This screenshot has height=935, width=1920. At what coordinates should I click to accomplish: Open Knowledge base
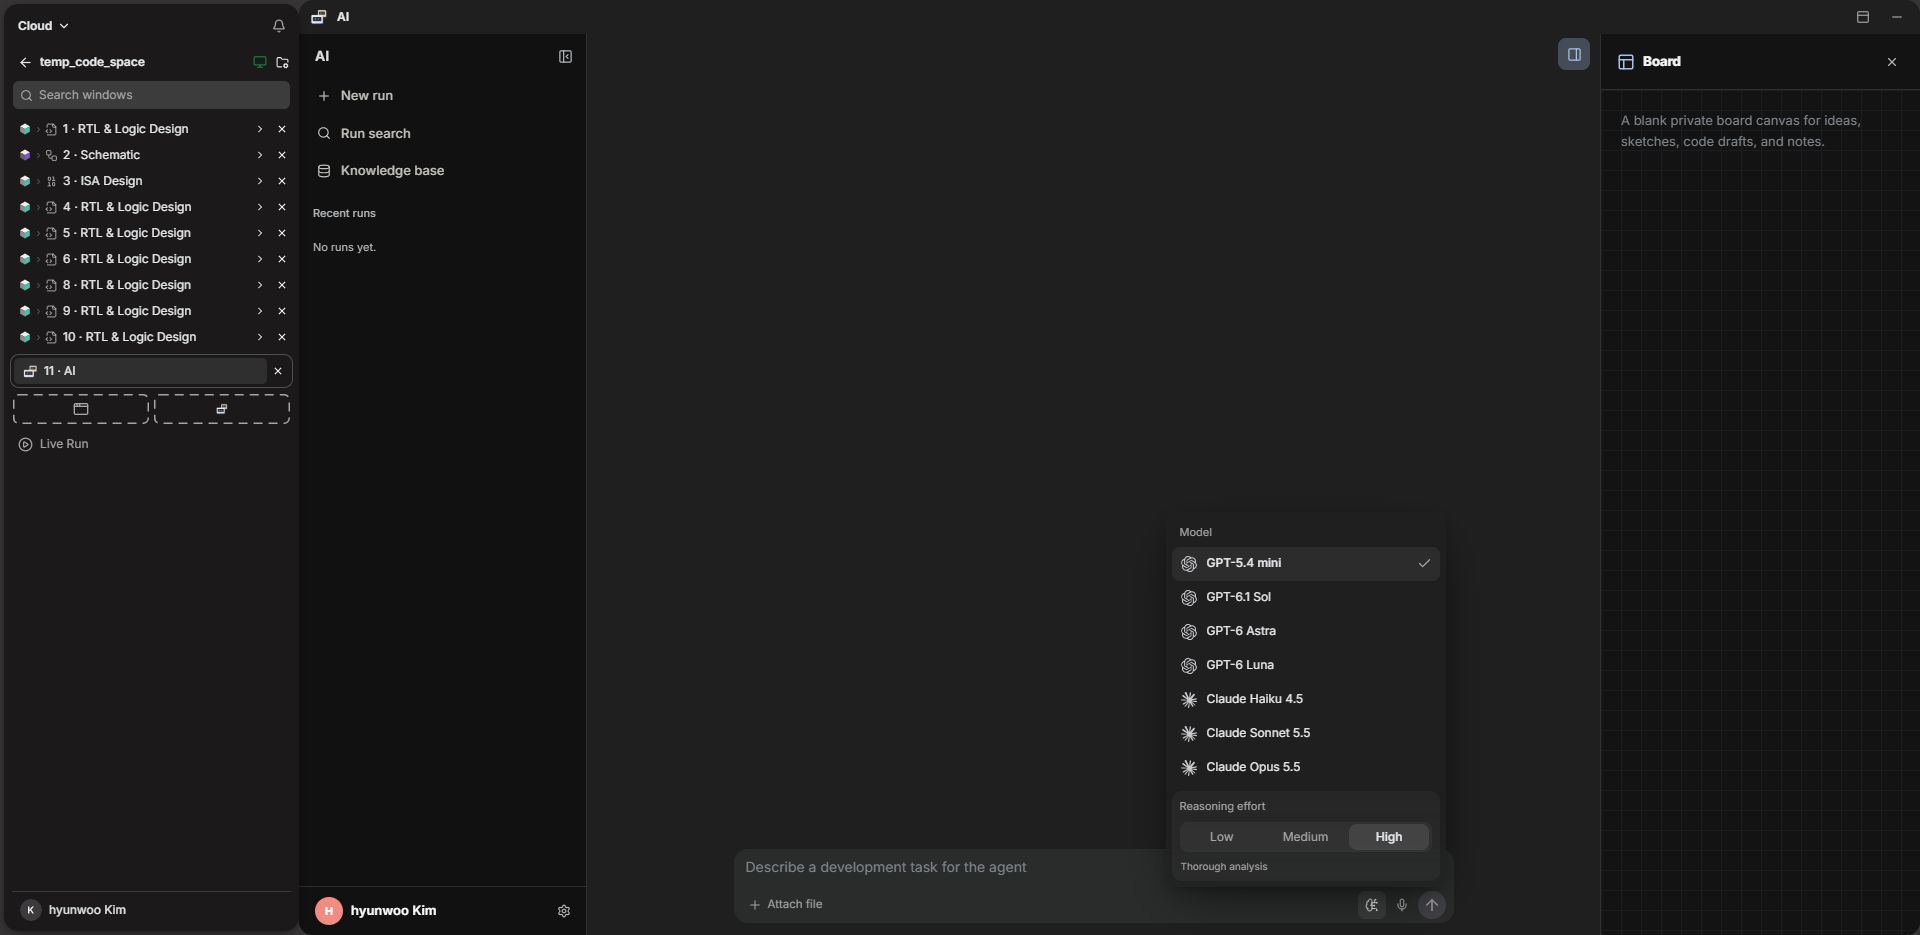[381, 171]
